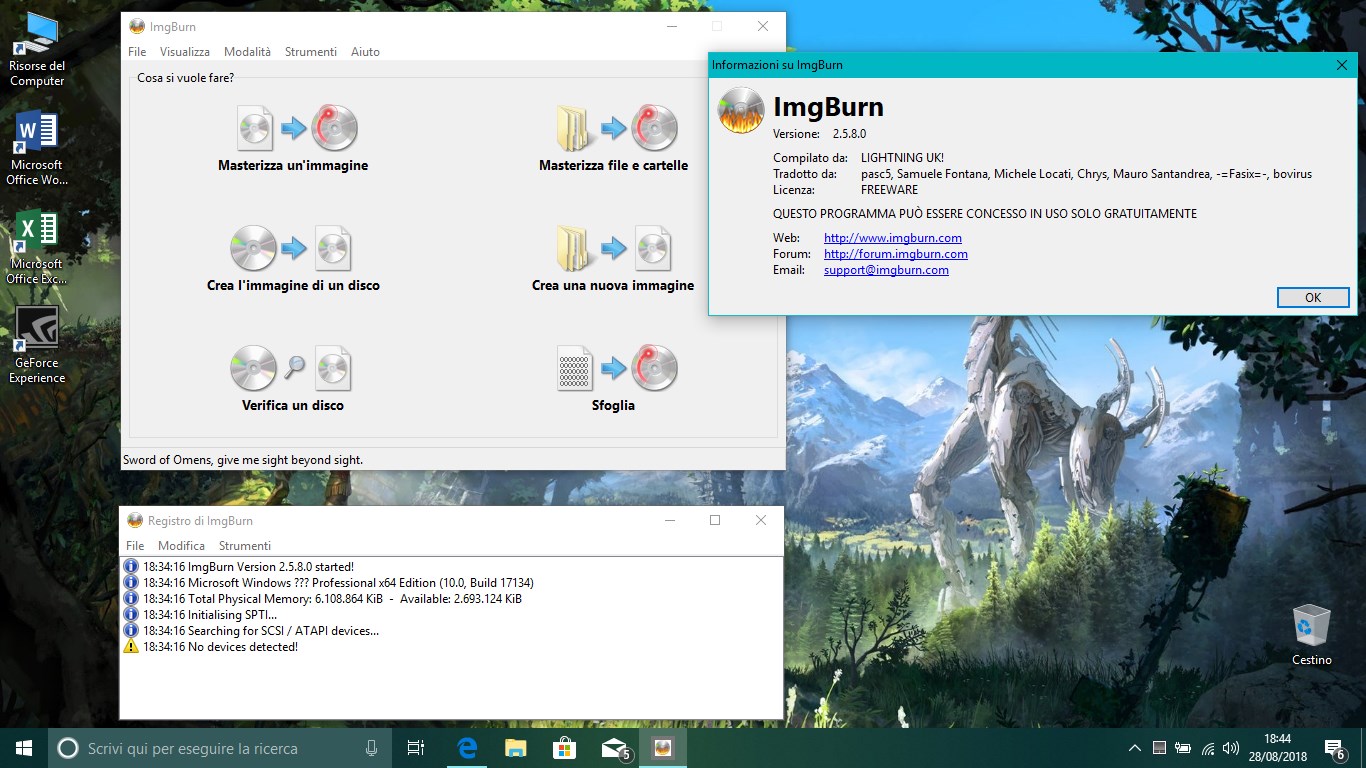Viewport: 1366px width, 768px height.
Task: Close the Informazioni su ImgBurn dialog
Action: pyautogui.click(x=1342, y=65)
